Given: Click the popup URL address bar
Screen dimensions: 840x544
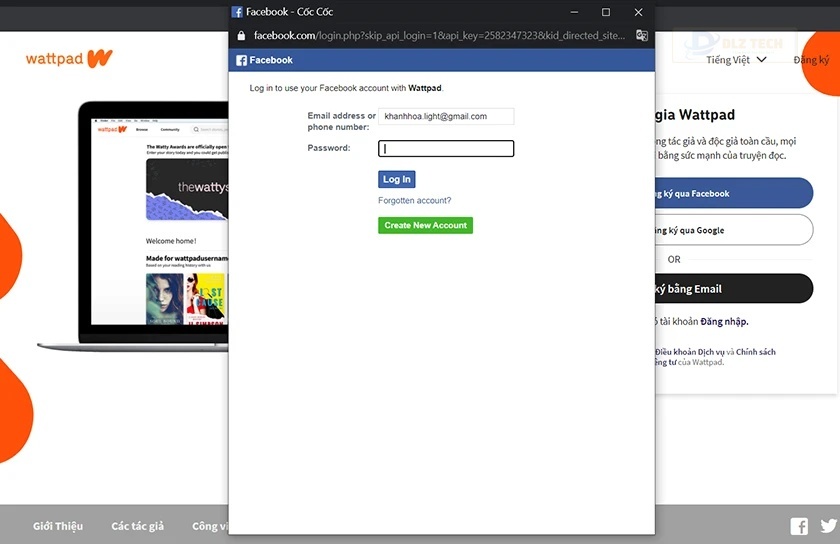Looking at the screenshot, I should 439,35.
